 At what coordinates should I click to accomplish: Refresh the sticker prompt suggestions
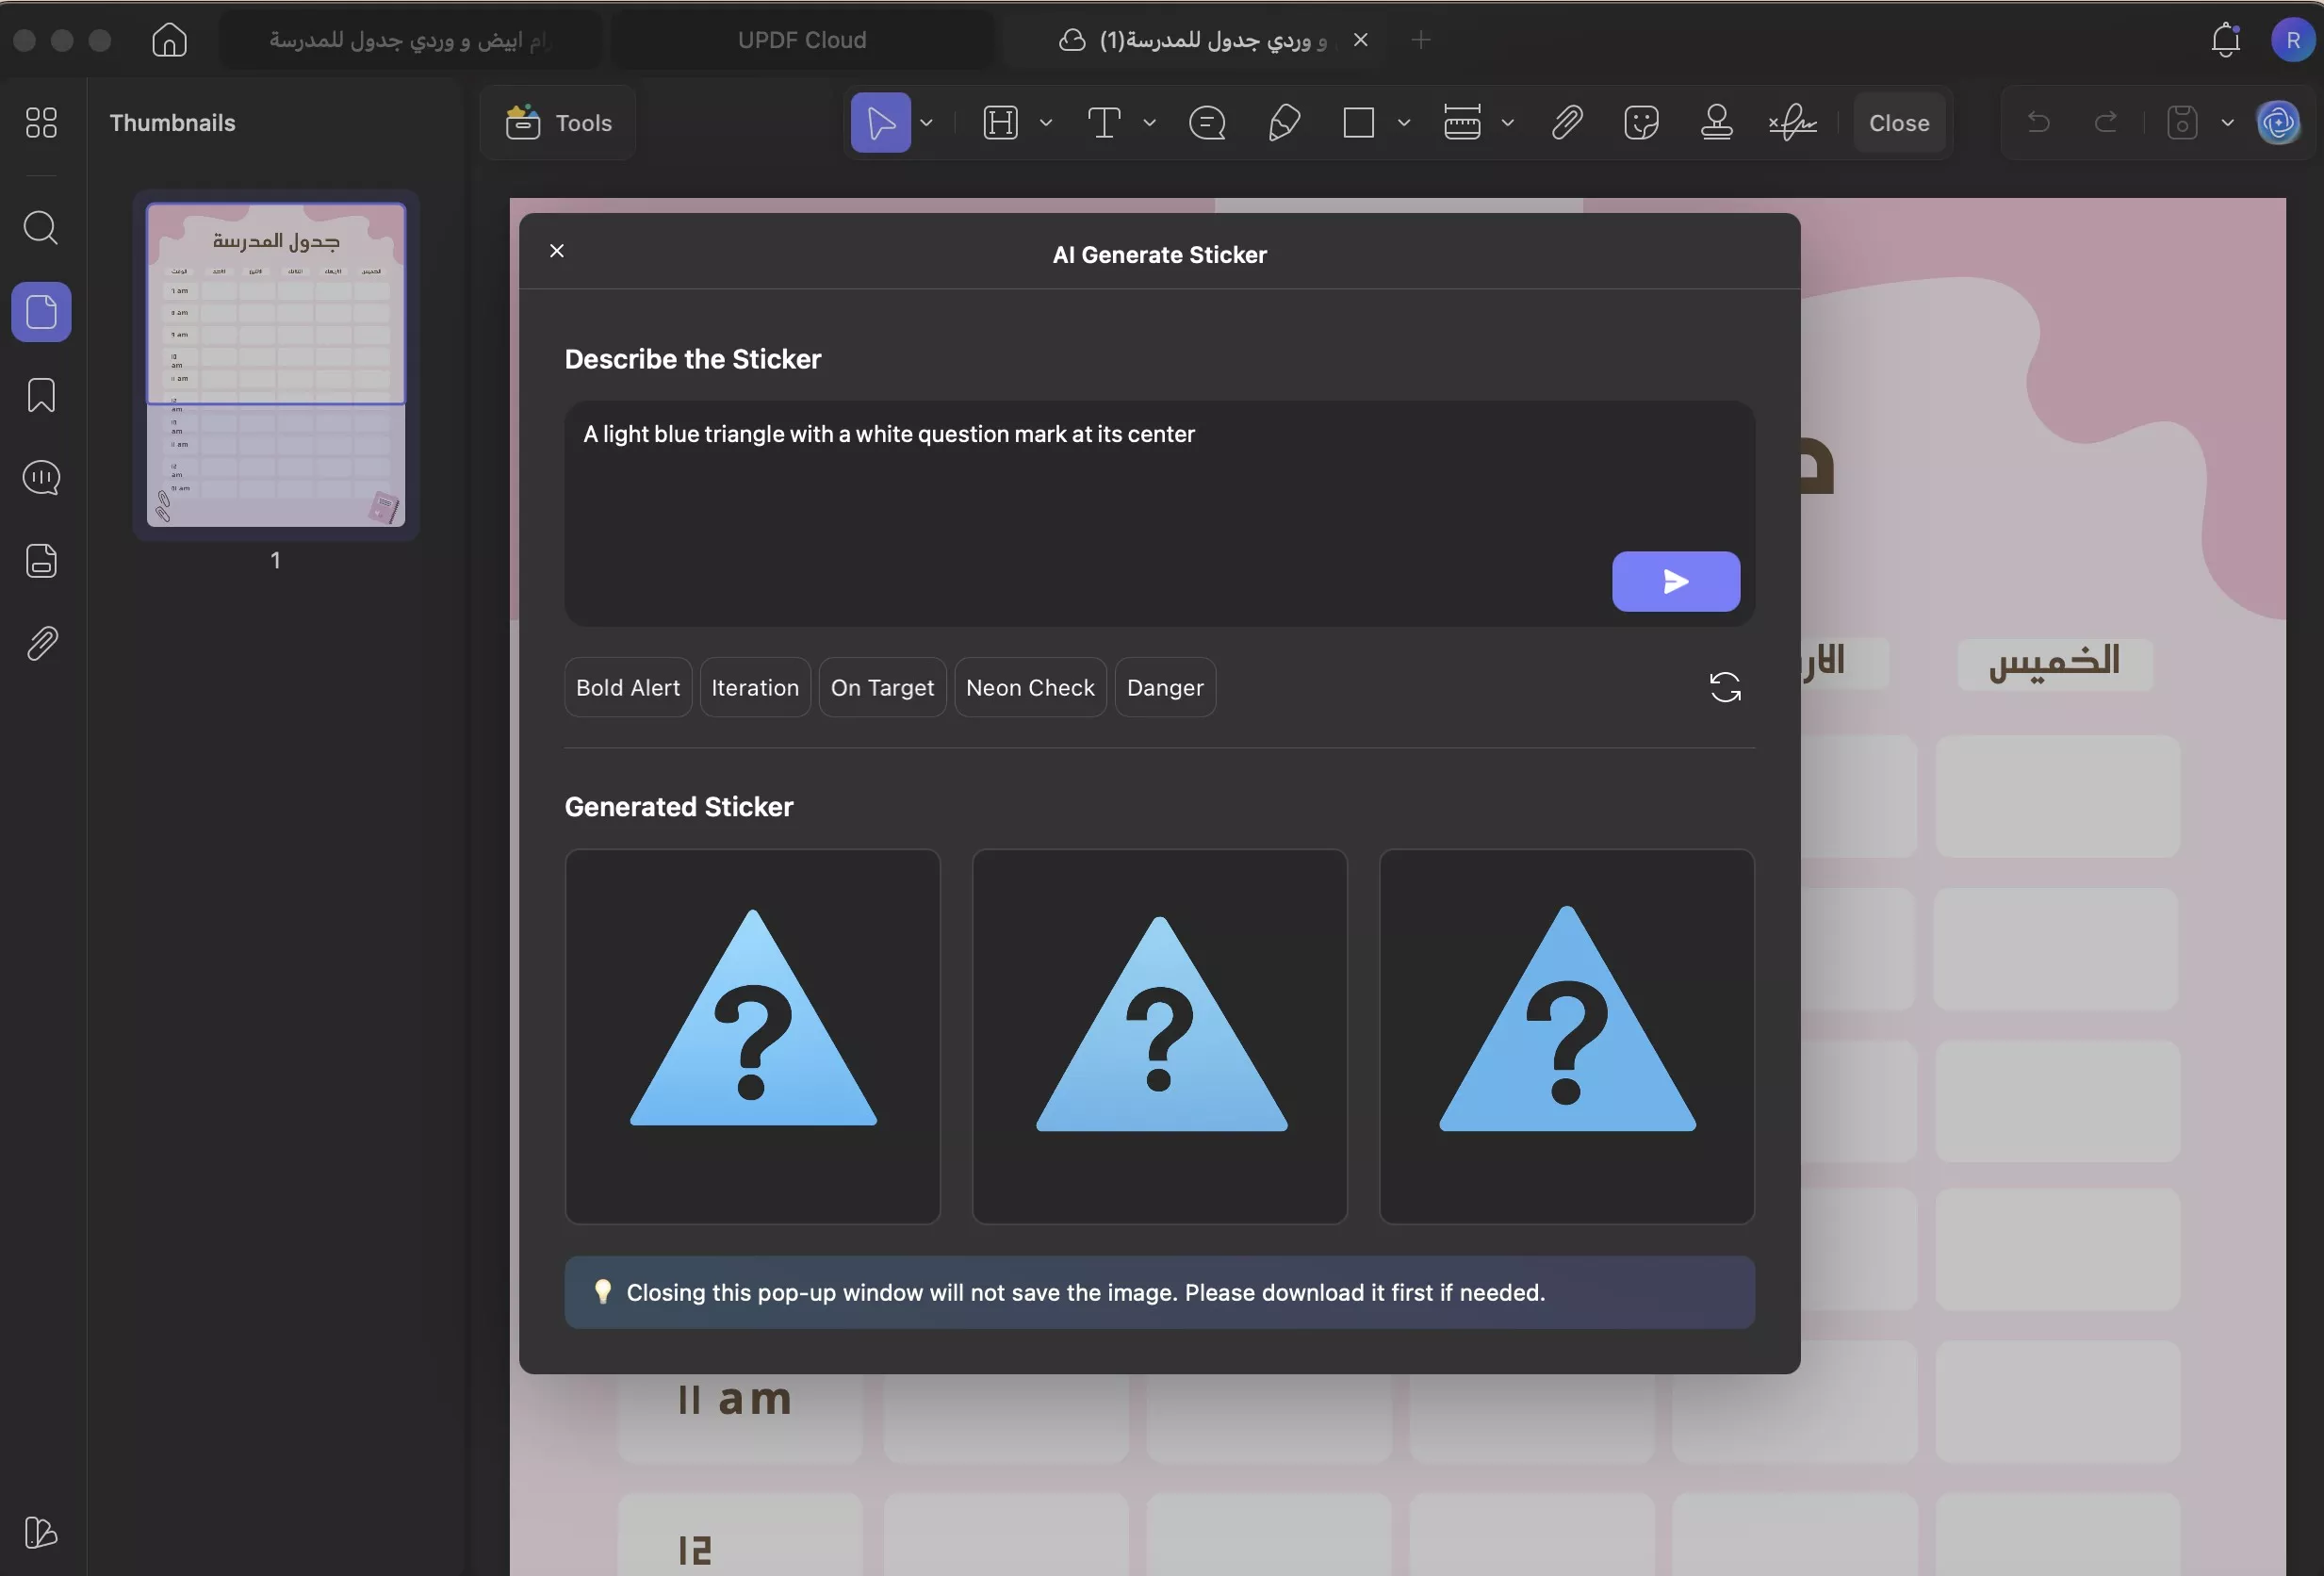pyautogui.click(x=1724, y=687)
